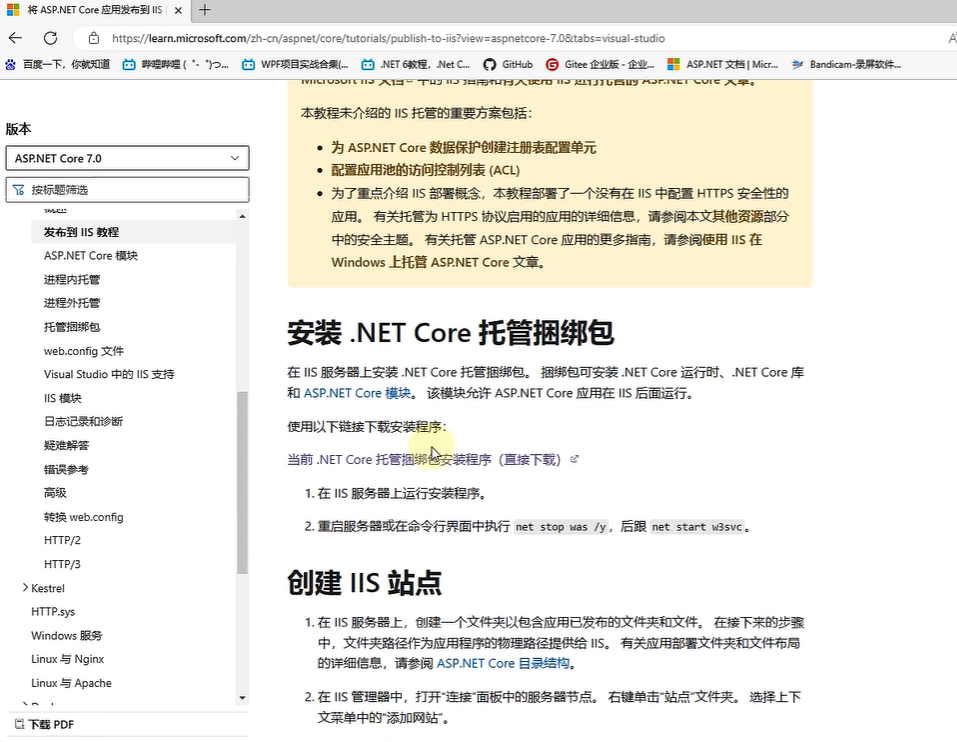Open ASP.NET Core 模块 sidebar entry
This screenshot has width=957, height=742.
[x=90, y=256]
